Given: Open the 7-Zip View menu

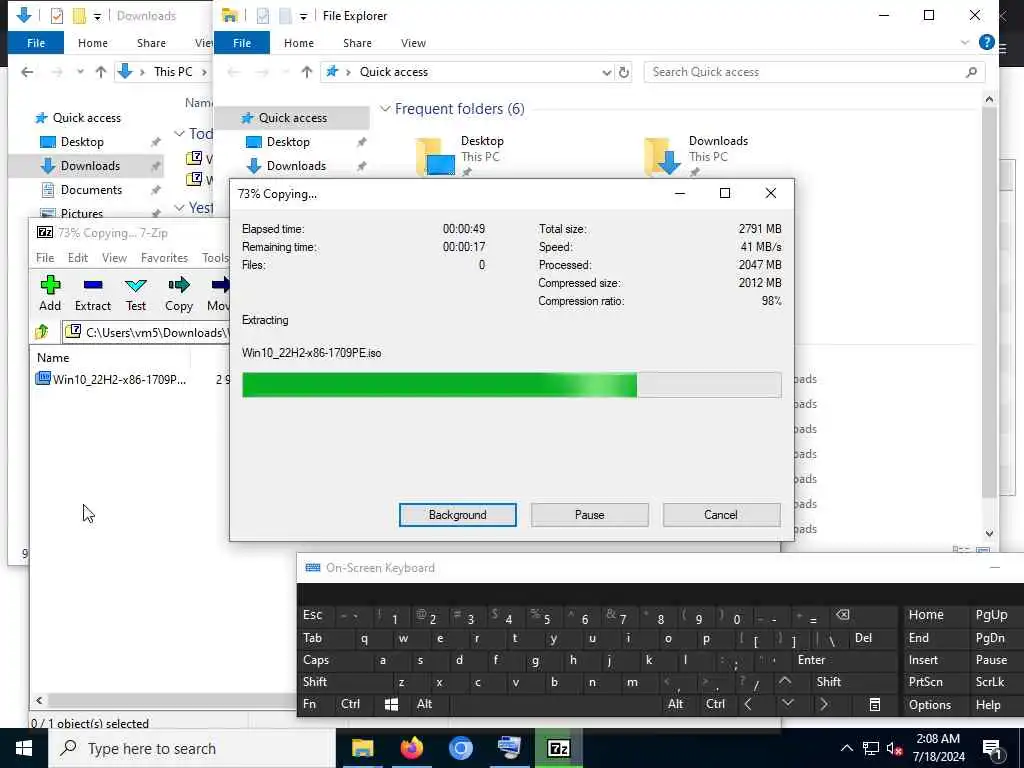Looking at the screenshot, I should [x=114, y=258].
